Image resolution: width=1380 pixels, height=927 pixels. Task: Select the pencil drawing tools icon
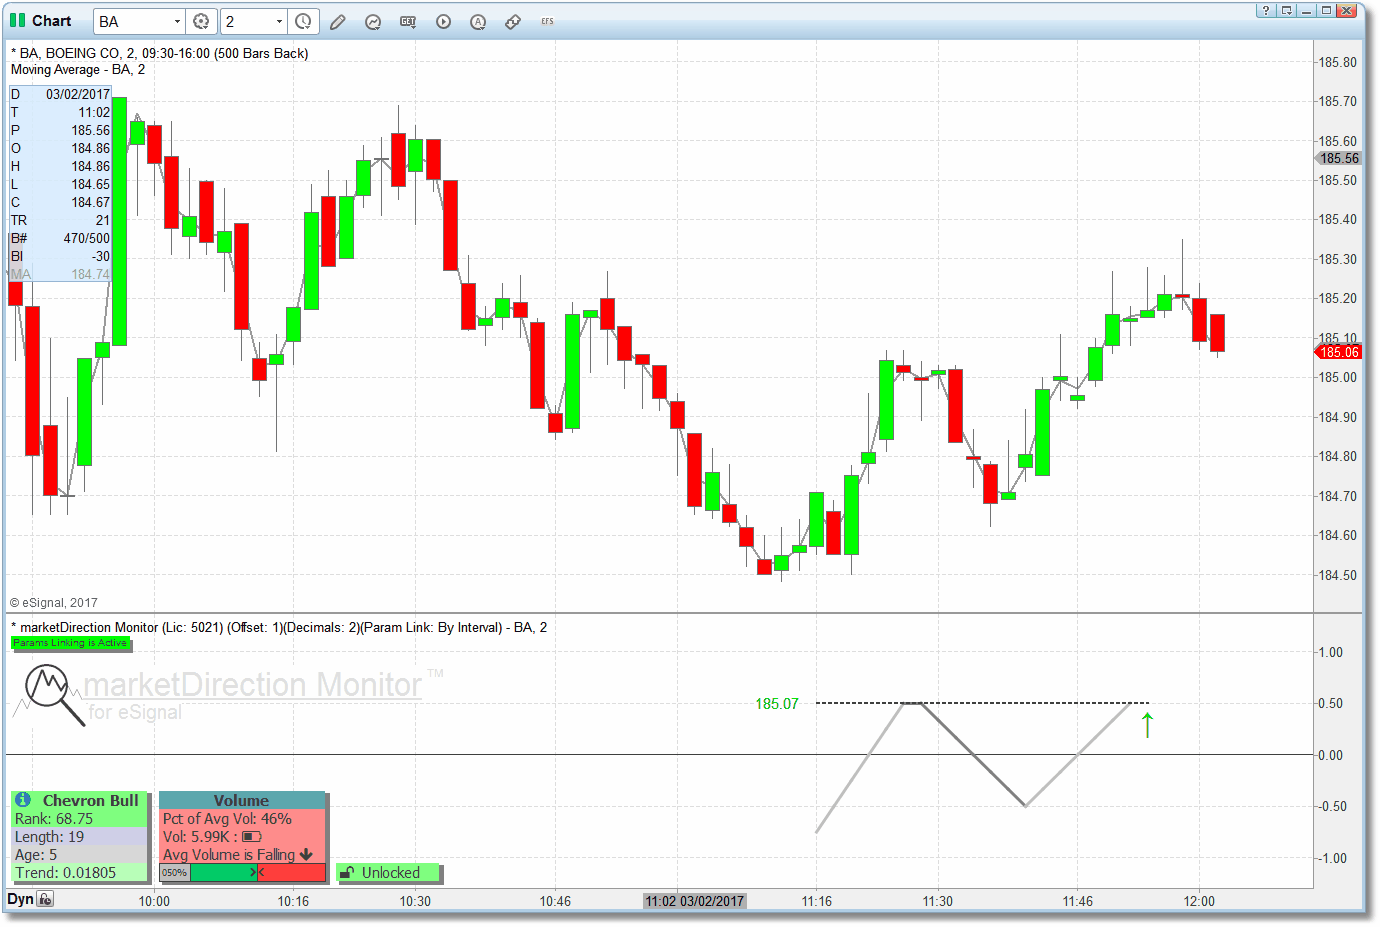click(x=338, y=21)
